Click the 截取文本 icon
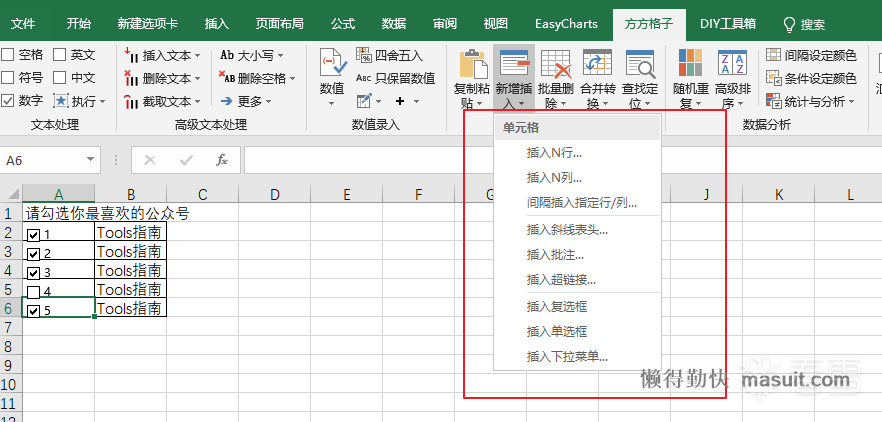The image size is (882, 422). (x=131, y=101)
